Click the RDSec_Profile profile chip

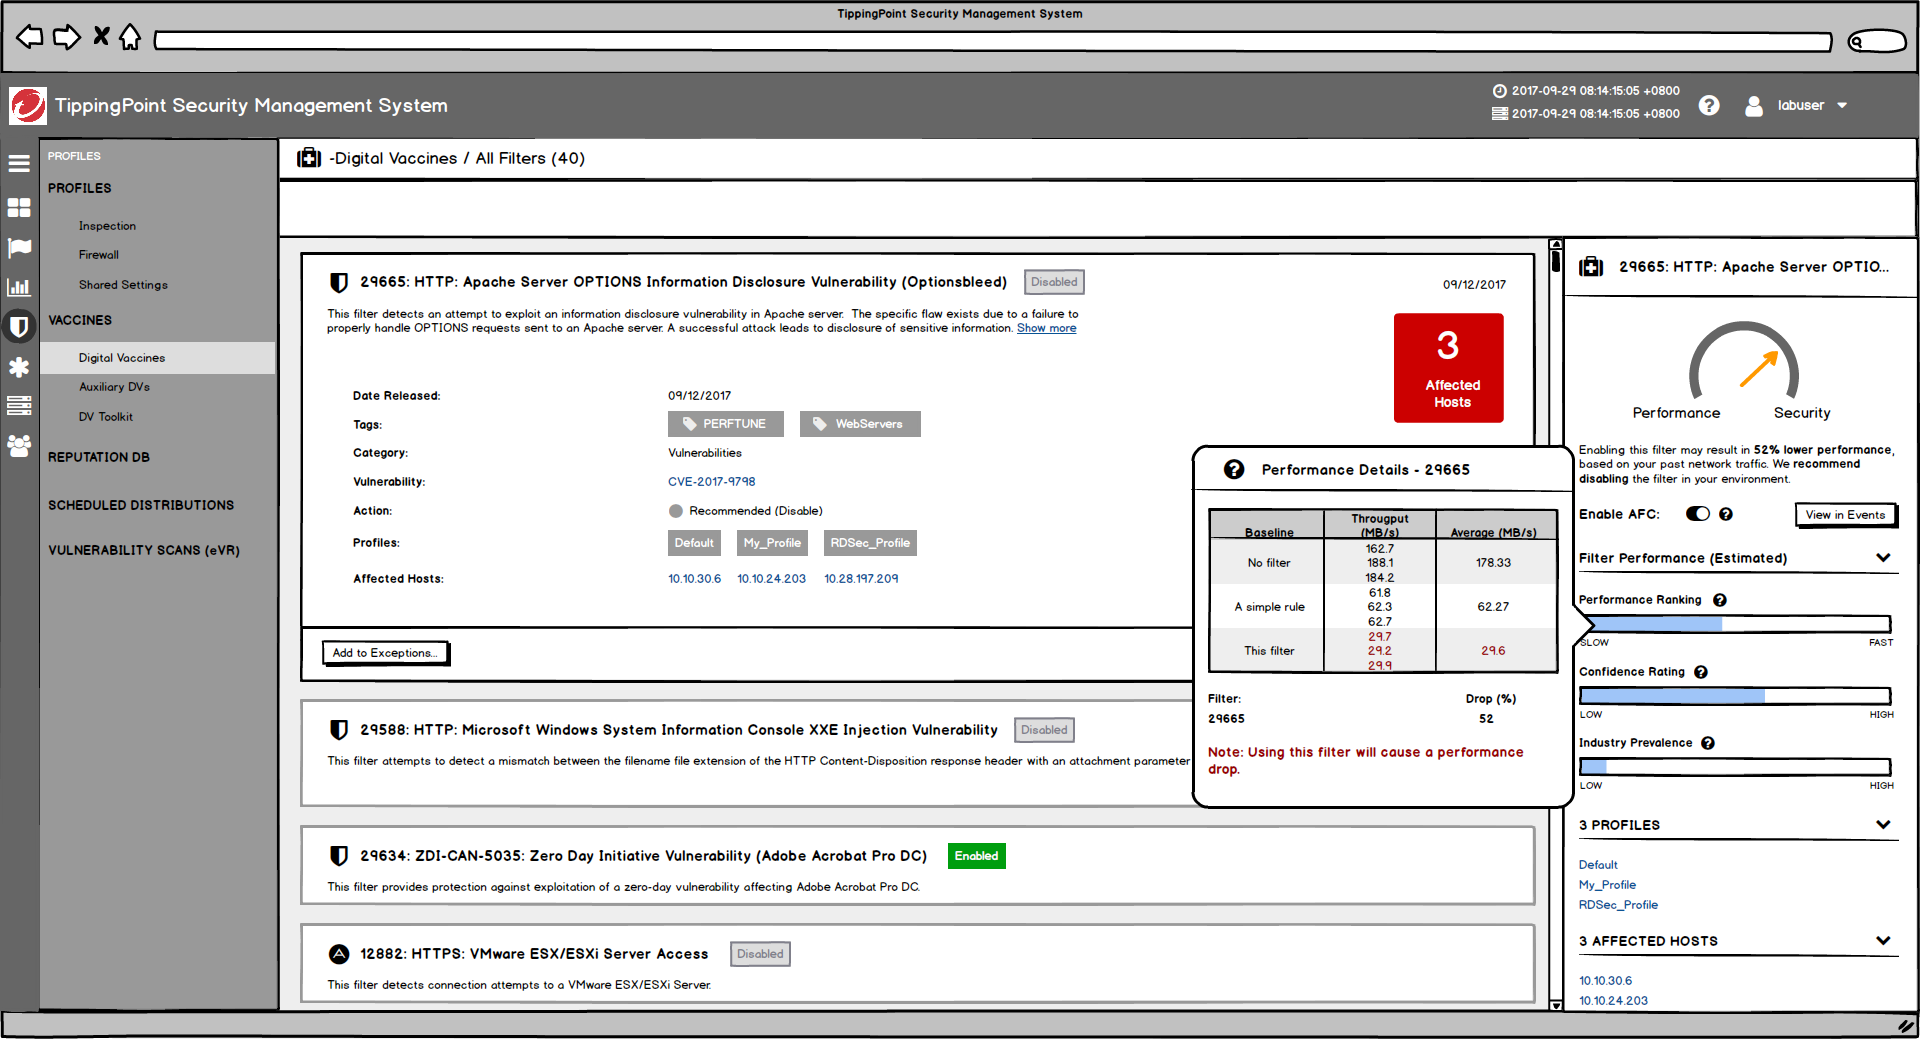pyautogui.click(x=870, y=543)
